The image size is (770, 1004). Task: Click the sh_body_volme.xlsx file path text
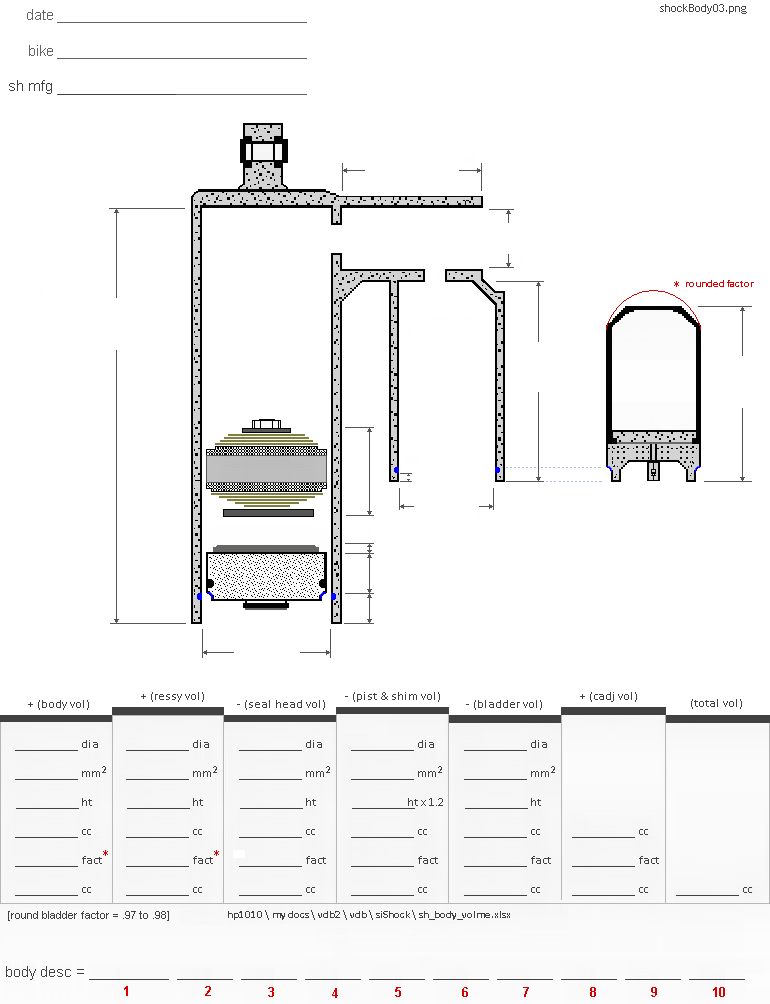point(369,914)
